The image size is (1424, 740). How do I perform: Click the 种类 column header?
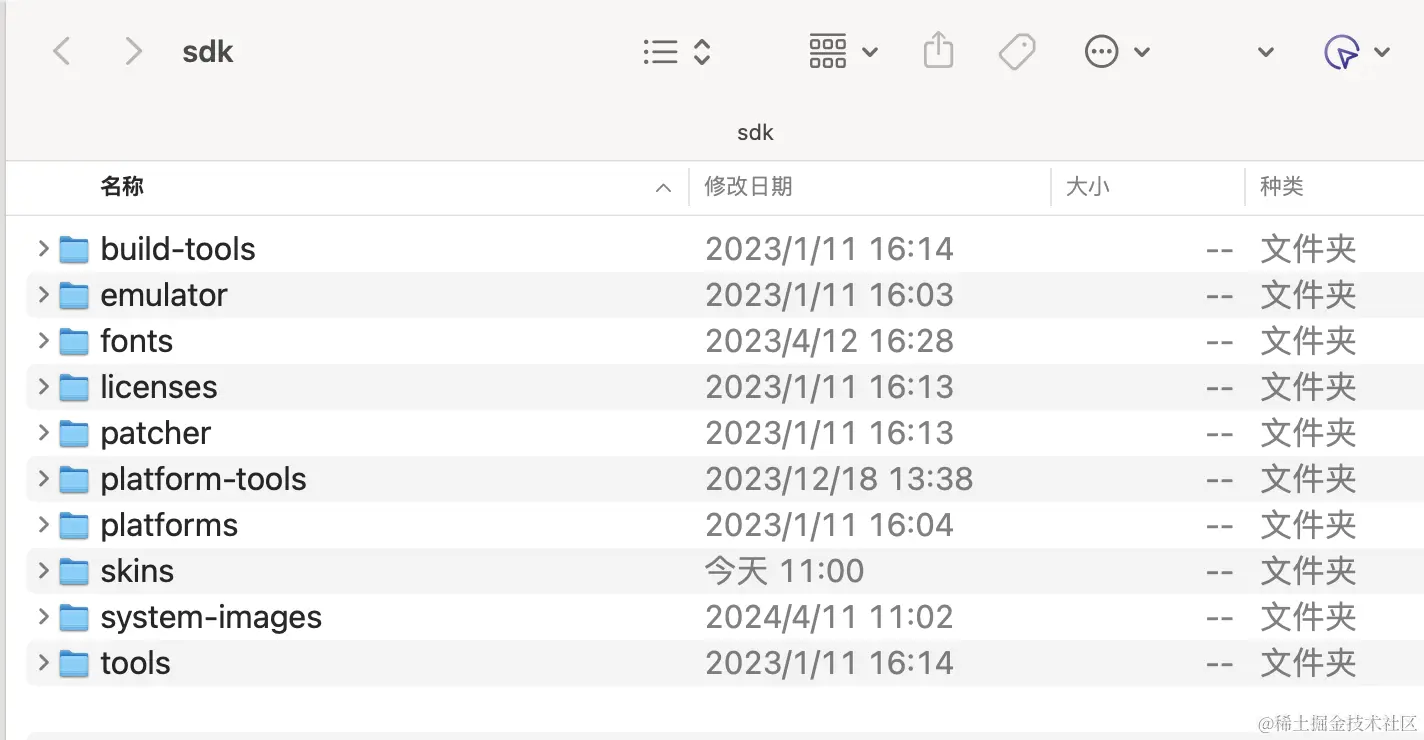tap(1281, 186)
